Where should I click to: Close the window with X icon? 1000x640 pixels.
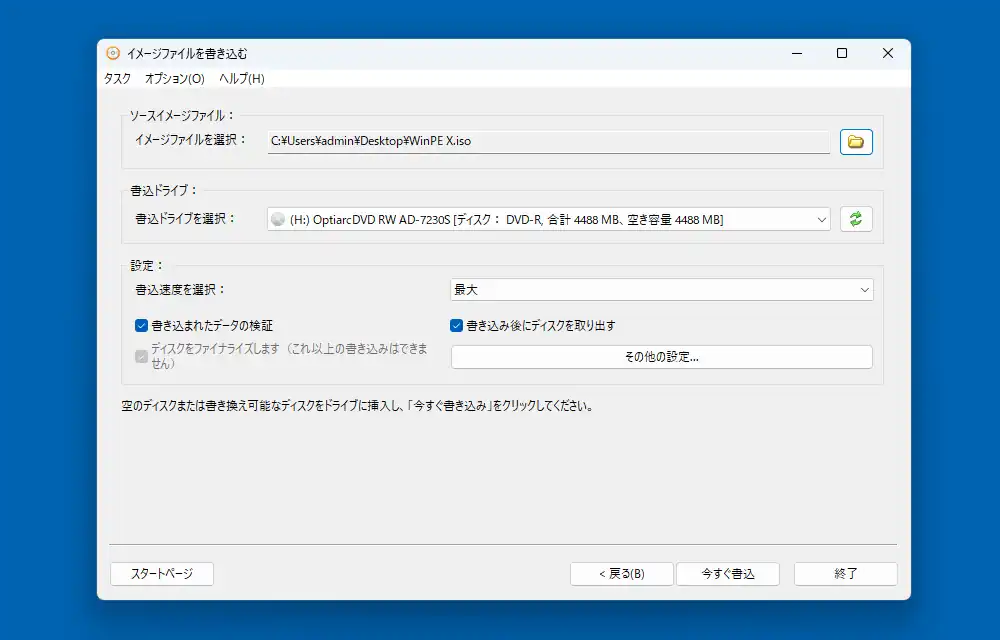pos(887,53)
